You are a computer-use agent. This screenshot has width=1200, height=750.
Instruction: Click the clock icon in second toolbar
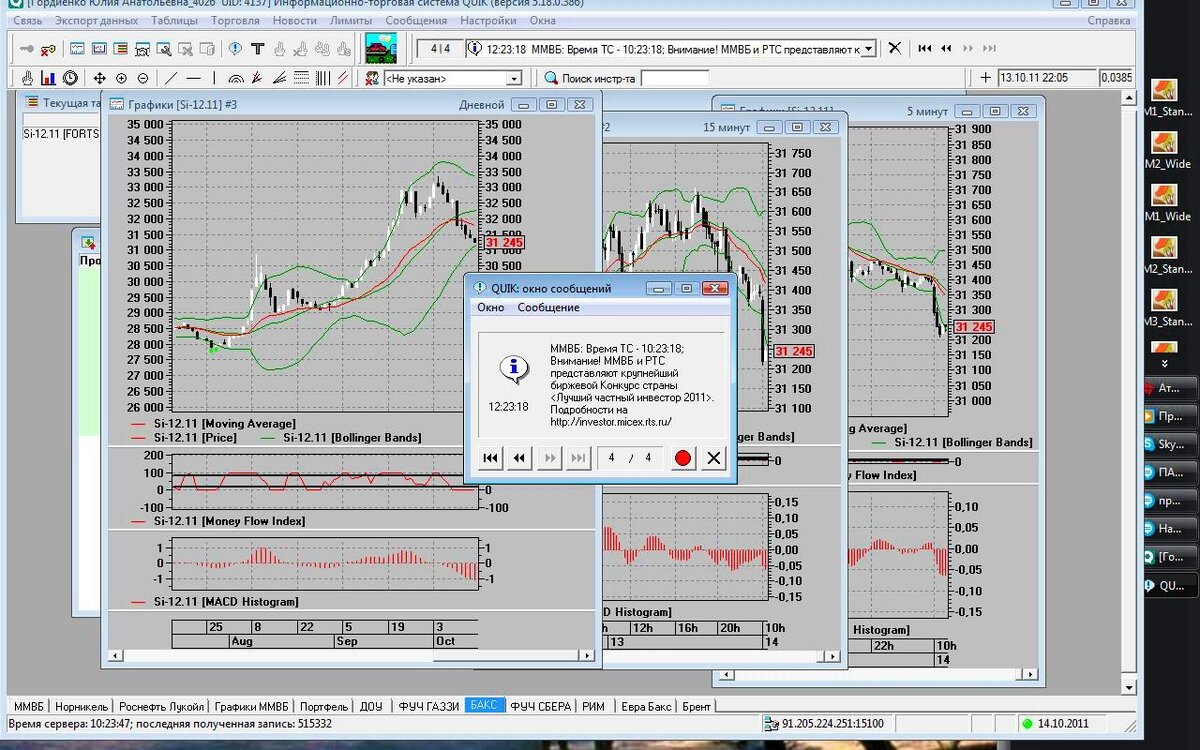70,78
